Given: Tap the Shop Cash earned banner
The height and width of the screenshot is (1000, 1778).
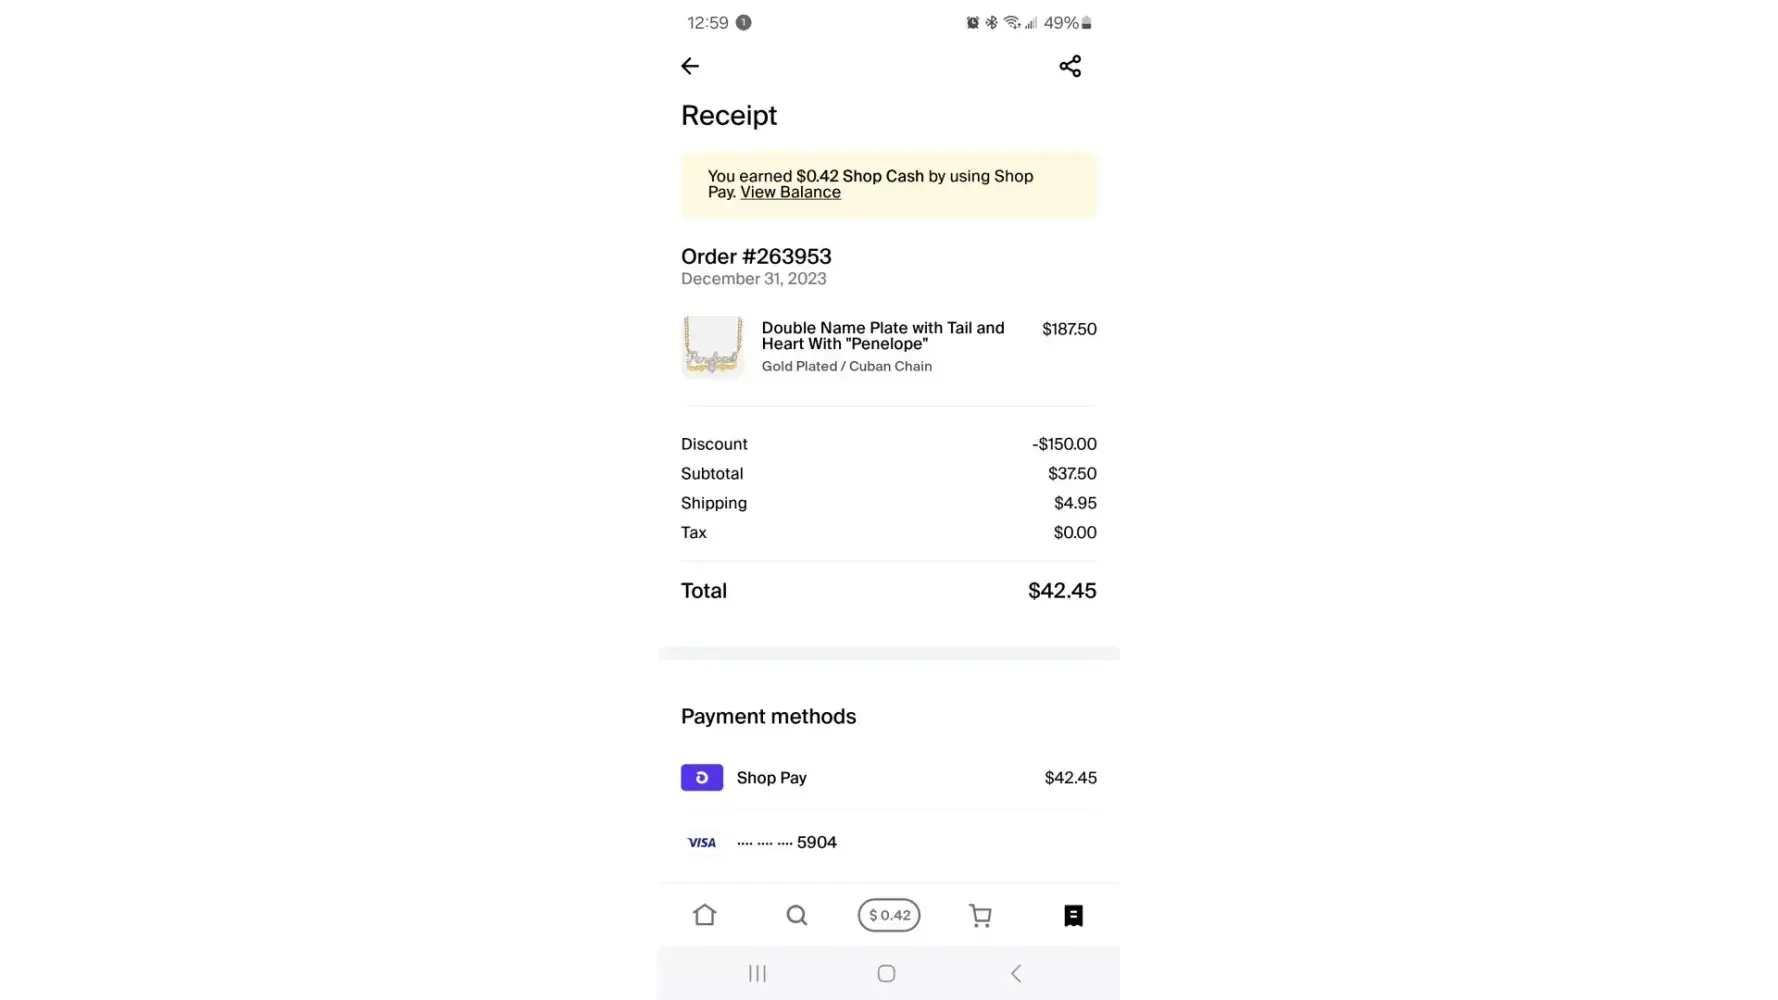Looking at the screenshot, I should tap(889, 184).
